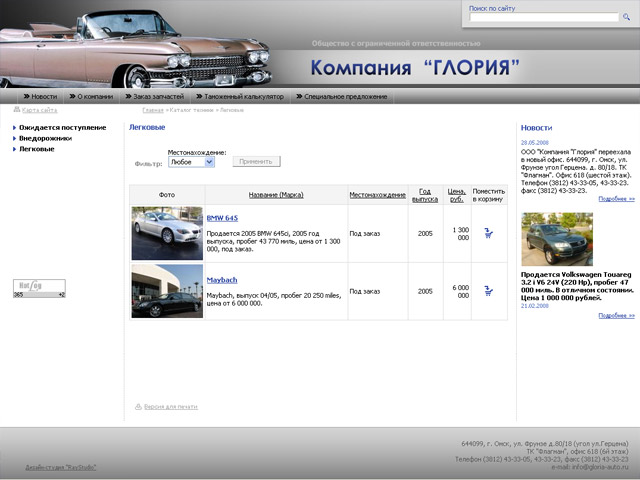Viewport: 640px width, 480px height.
Task: Open Подробнее link under office move news
Action: (x=616, y=199)
